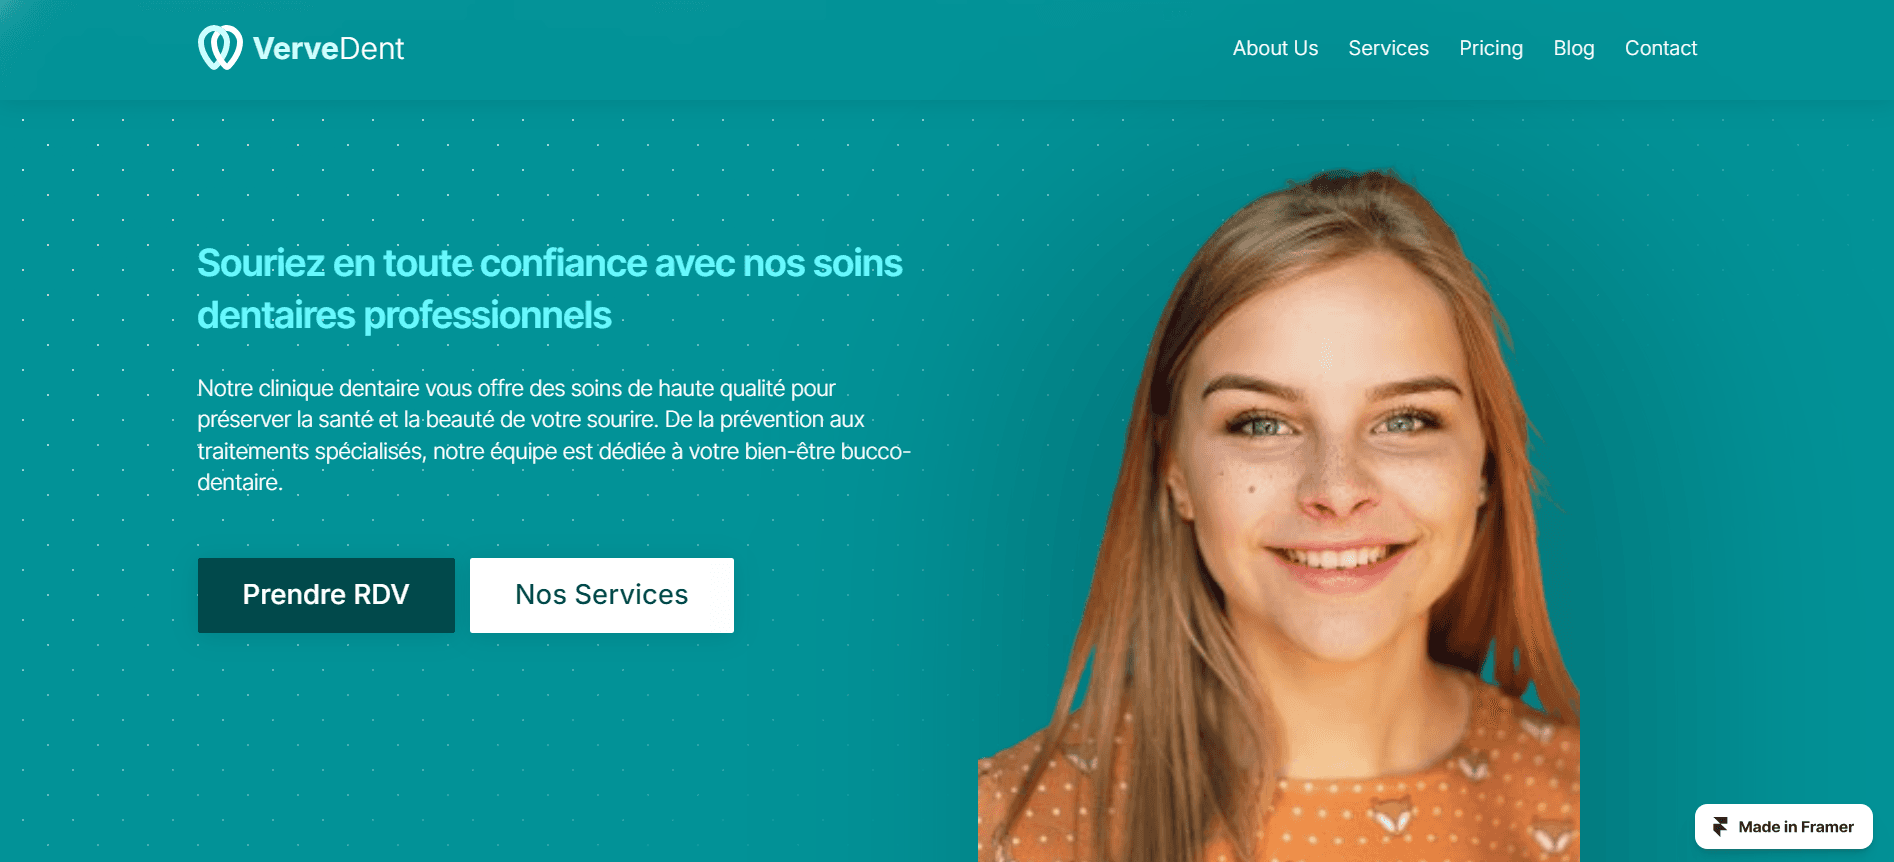This screenshot has height=862, width=1894.
Task: Visit the Blog section
Action: click(1574, 48)
